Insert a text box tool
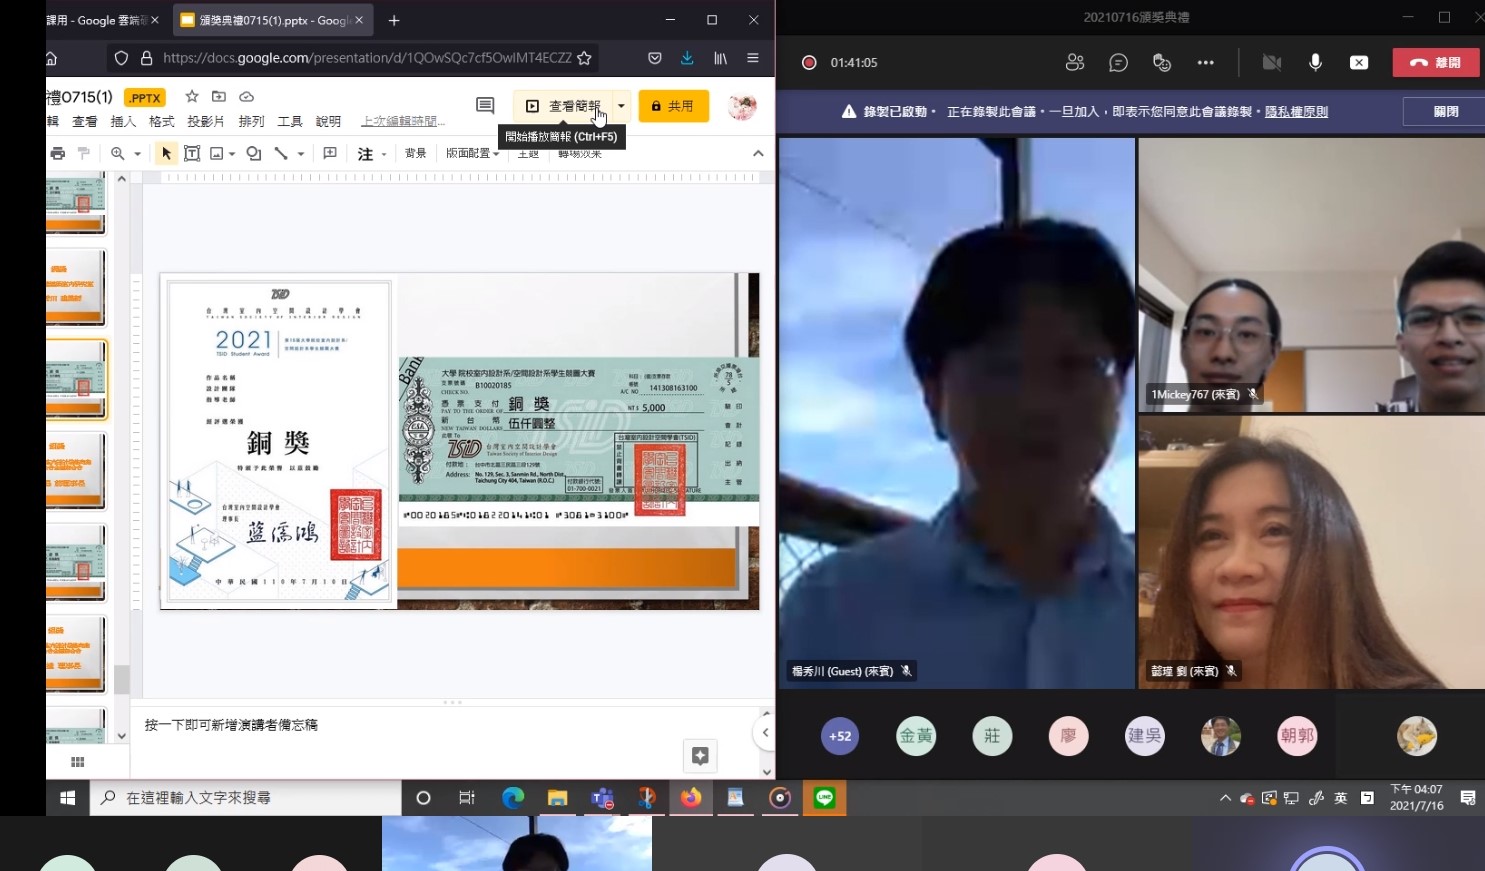This screenshot has width=1485, height=871. pyautogui.click(x=192, y=153)
